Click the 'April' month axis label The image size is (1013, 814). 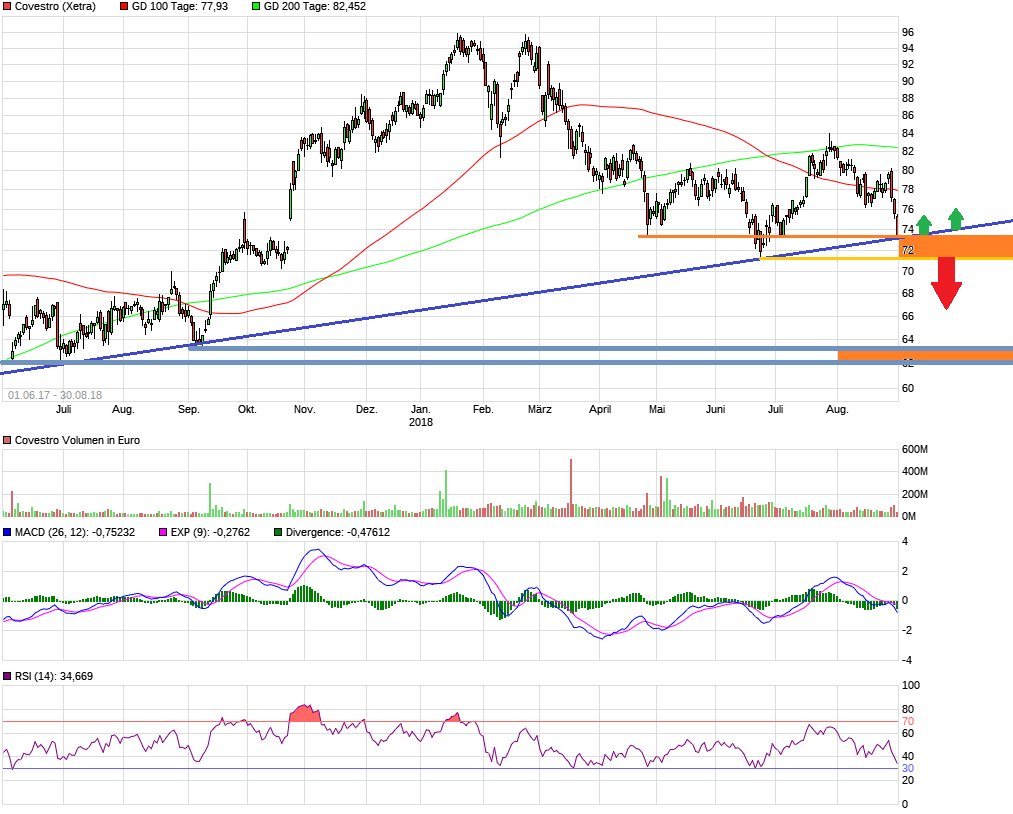[600, 410]
